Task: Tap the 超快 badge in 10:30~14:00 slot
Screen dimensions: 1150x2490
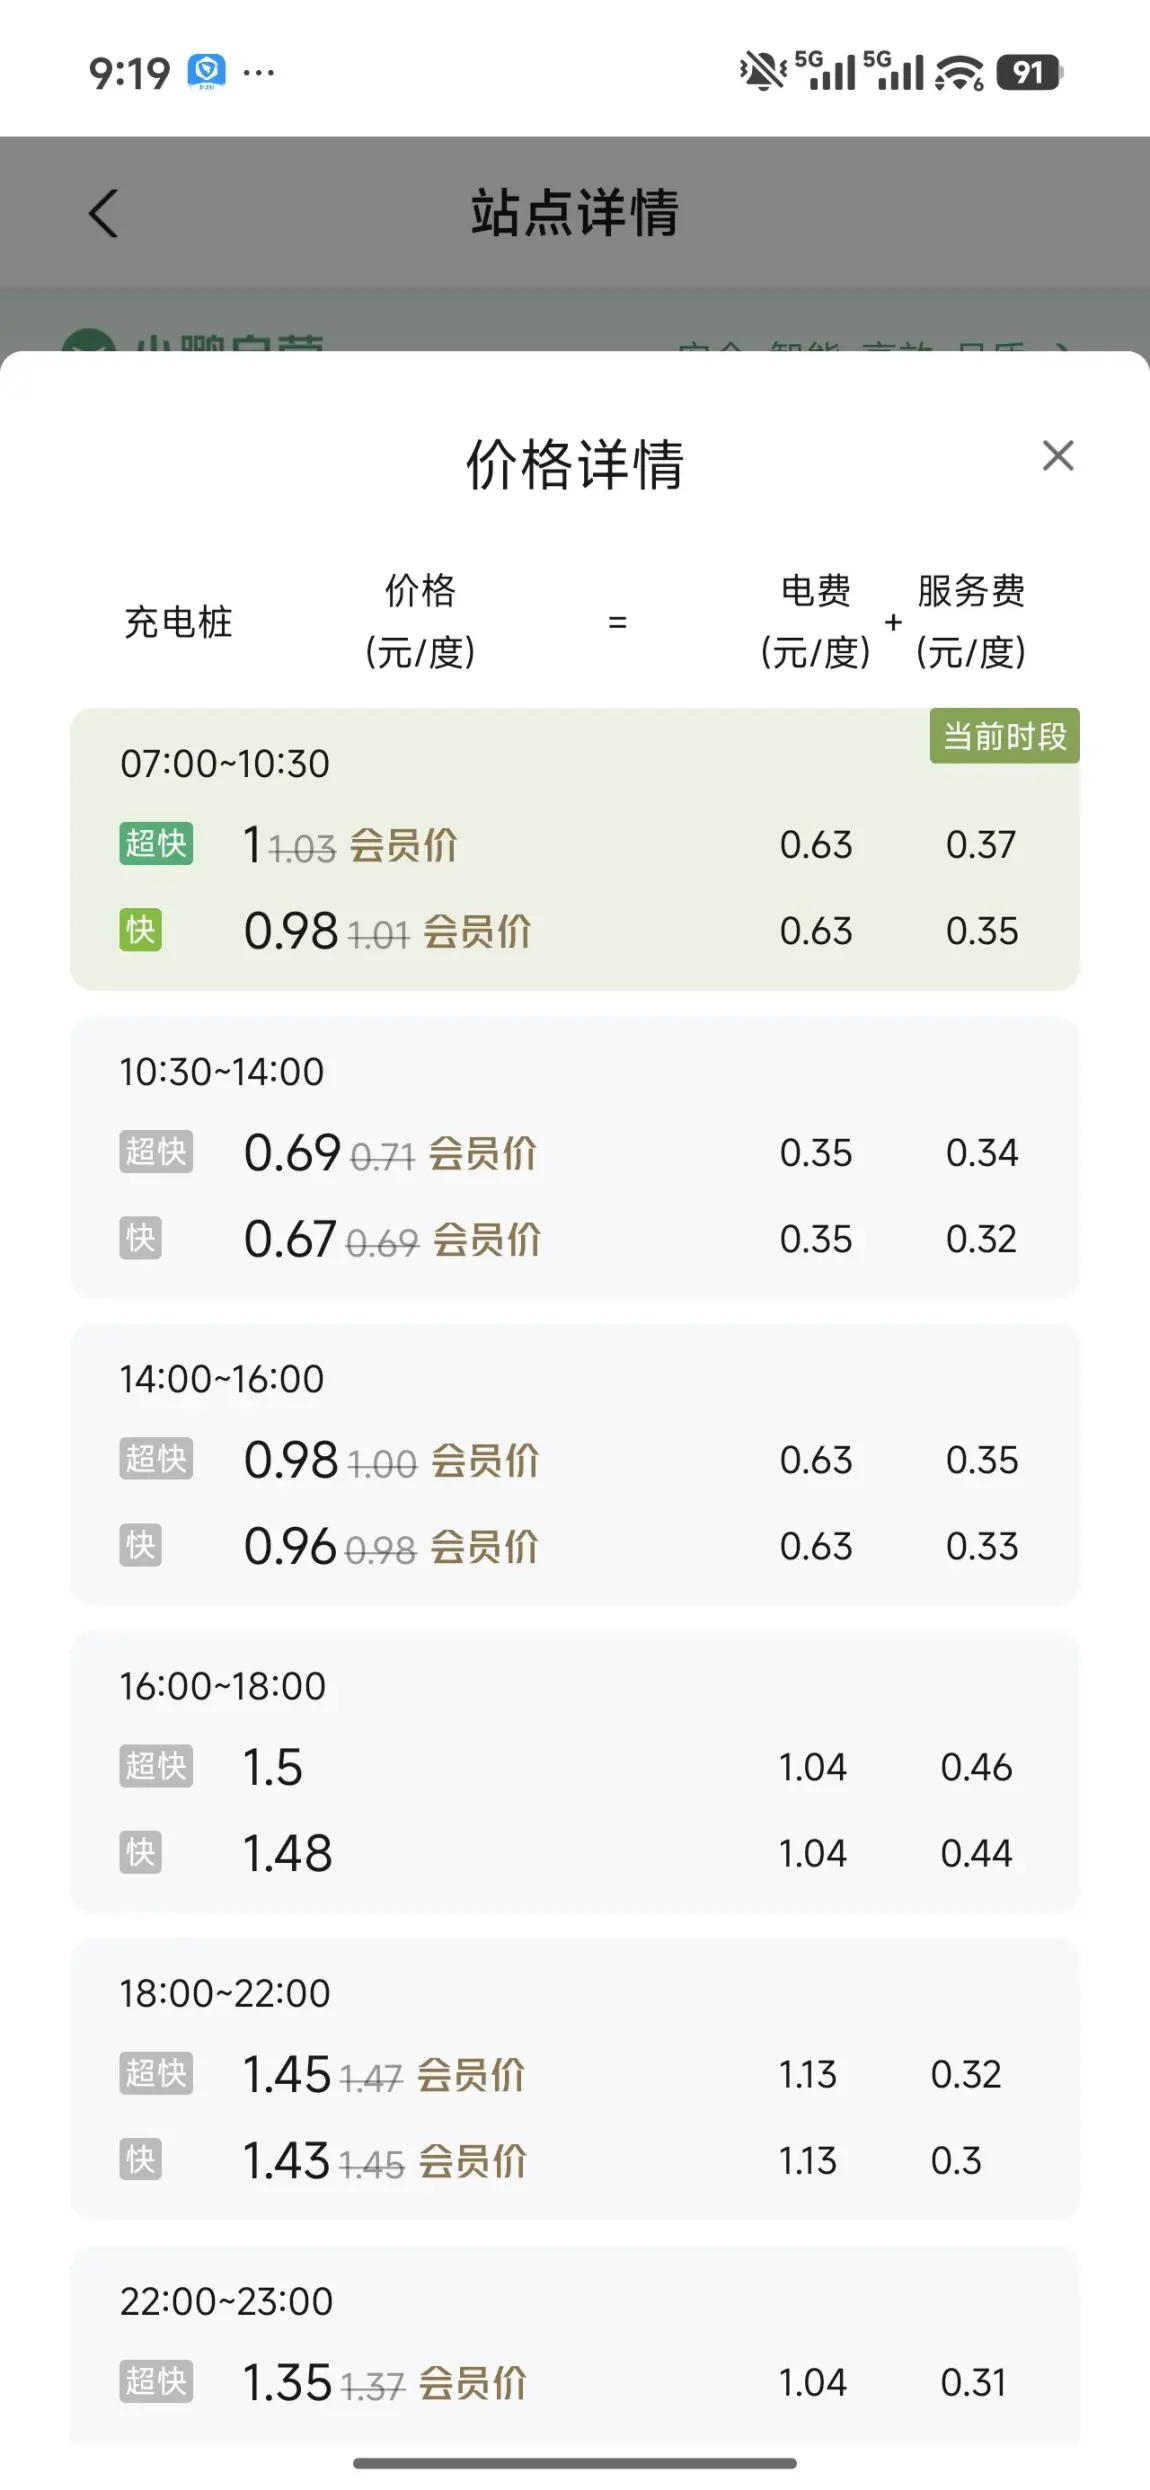Action: pos(156,1152)
